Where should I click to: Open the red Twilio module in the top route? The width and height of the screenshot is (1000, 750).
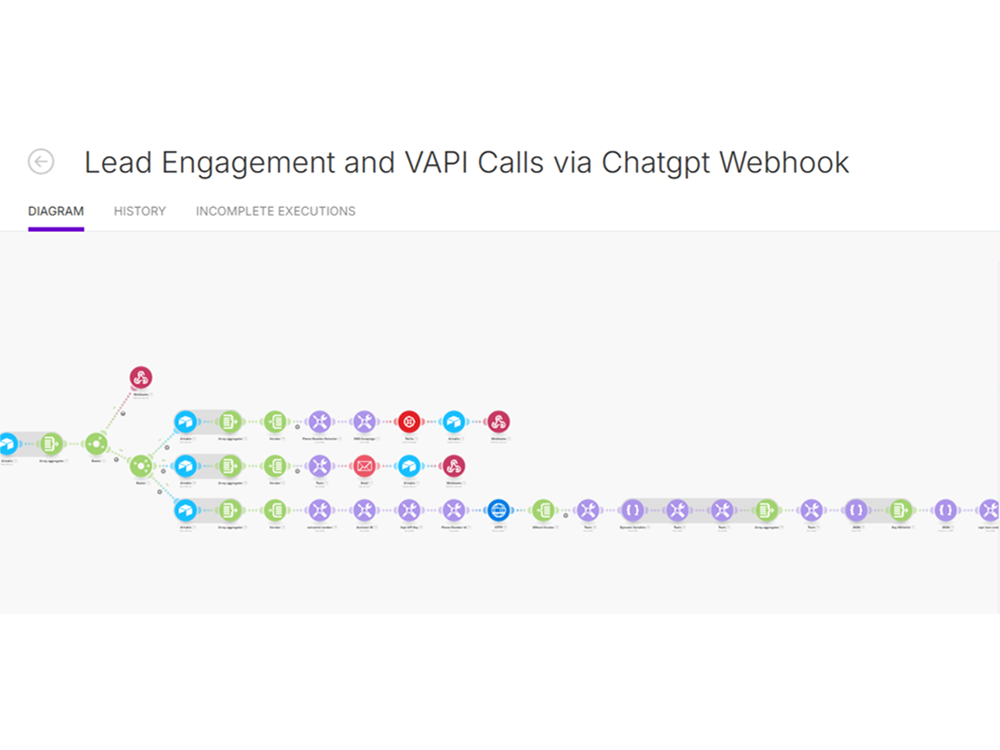410,422
